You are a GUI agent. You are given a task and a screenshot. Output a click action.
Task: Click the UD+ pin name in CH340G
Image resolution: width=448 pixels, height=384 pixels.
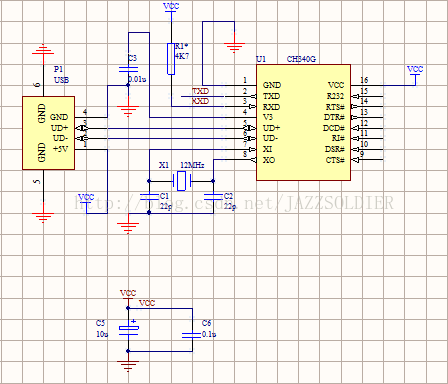pos(271,128)
